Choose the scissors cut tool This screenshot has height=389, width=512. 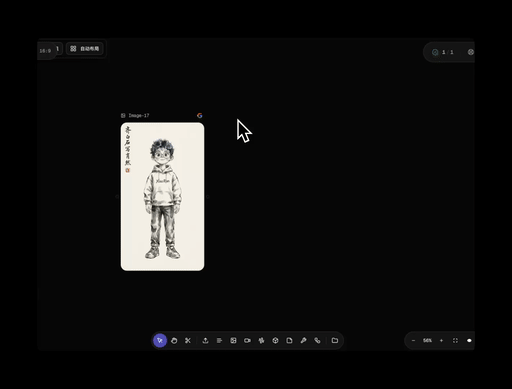(x=188, y=340)
